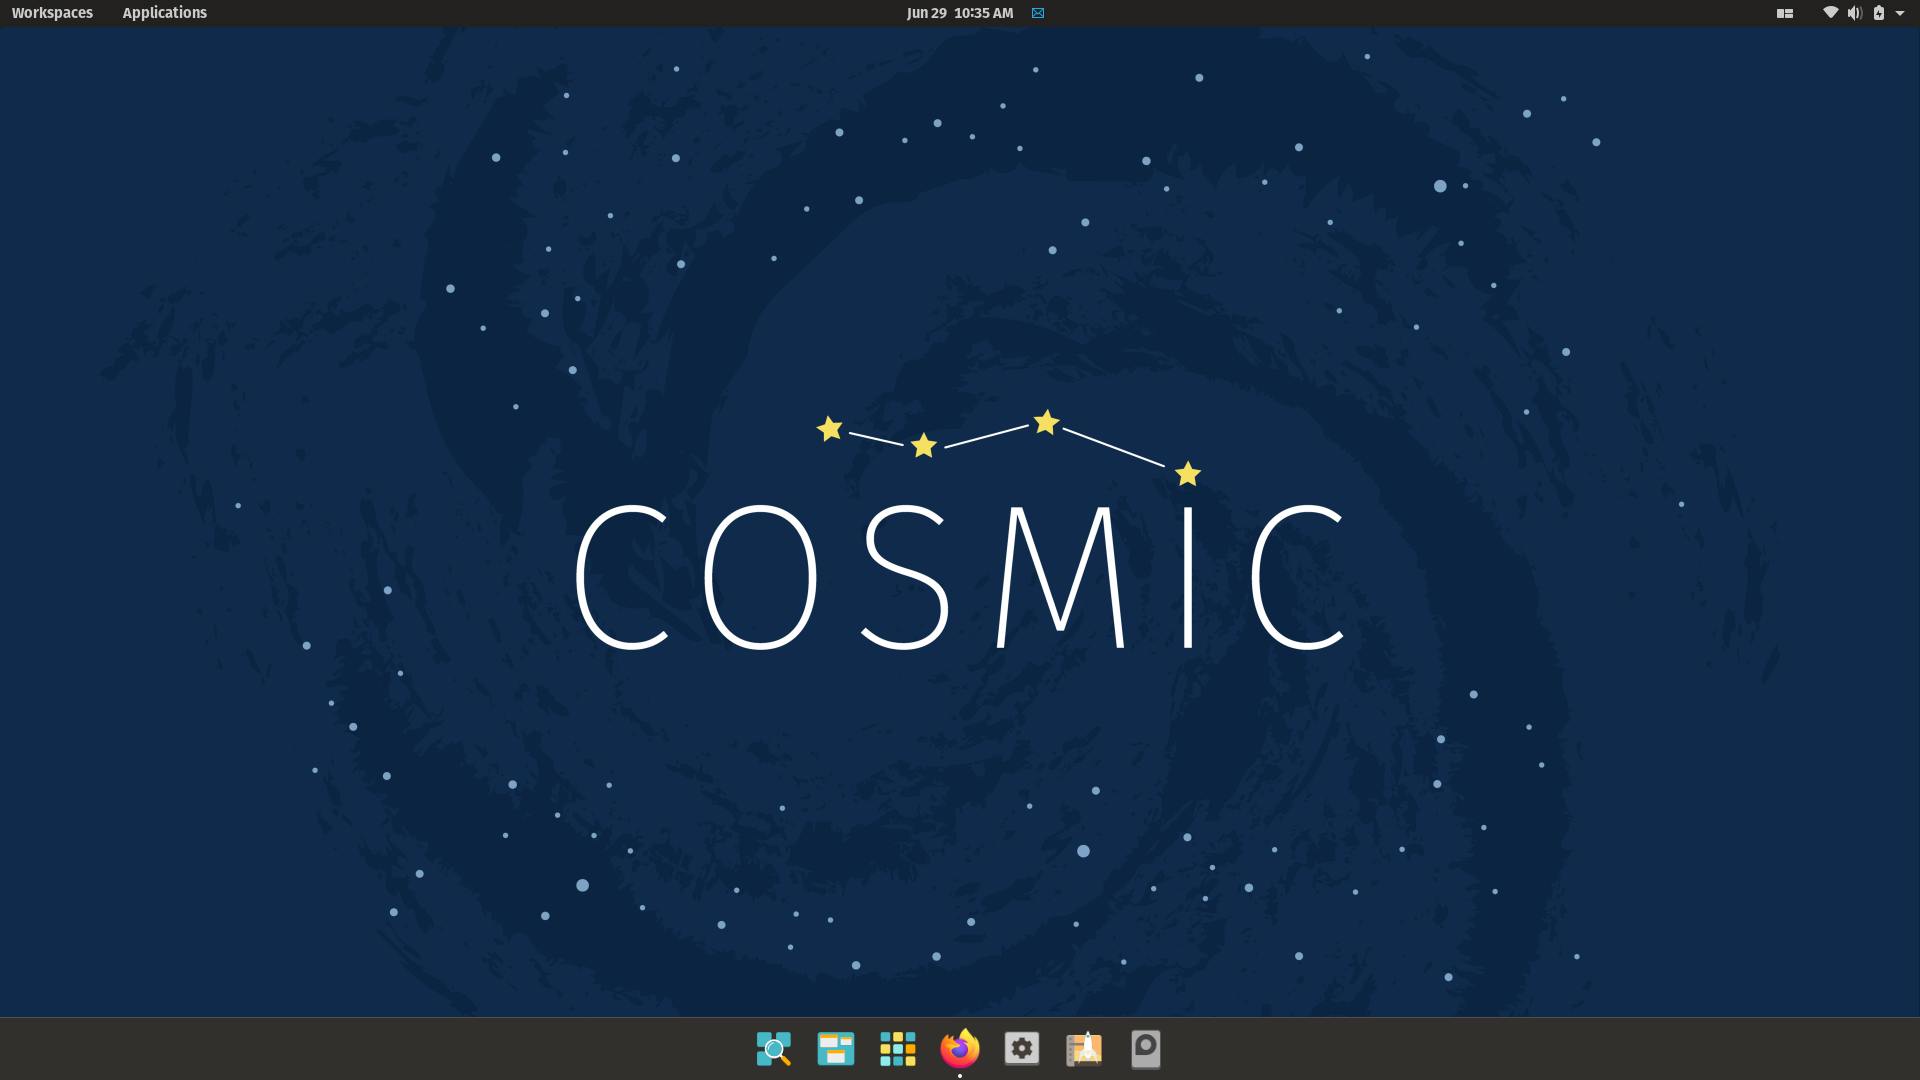Check battery status via the battery applet
The height and width of the screenshot is (1080, 1920).
pyautogui.click(x=1879, y=13)
